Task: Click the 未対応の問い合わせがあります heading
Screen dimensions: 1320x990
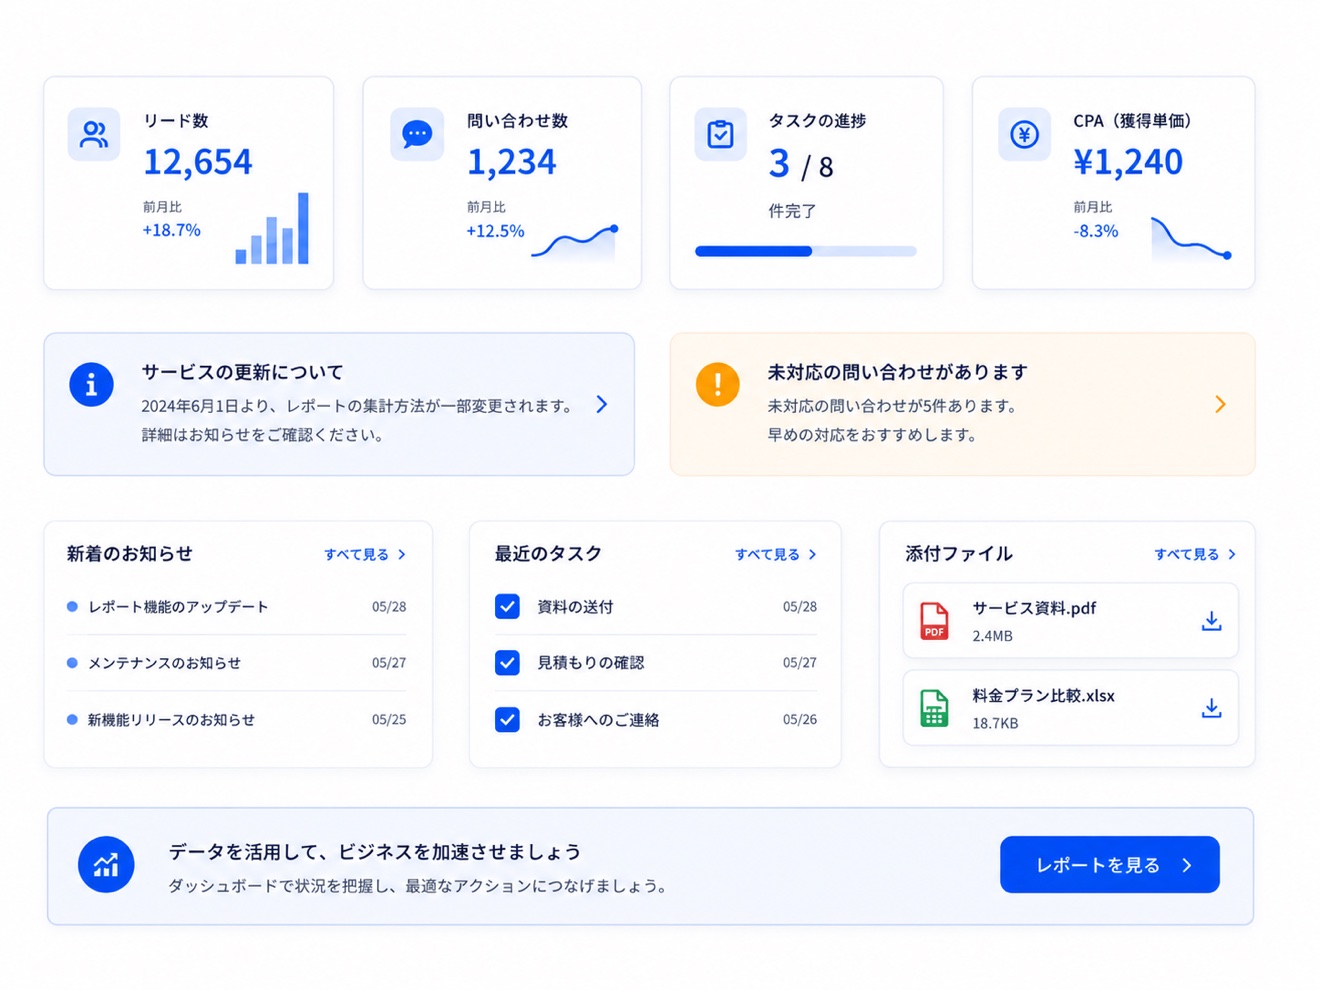Action: [897, 372]
